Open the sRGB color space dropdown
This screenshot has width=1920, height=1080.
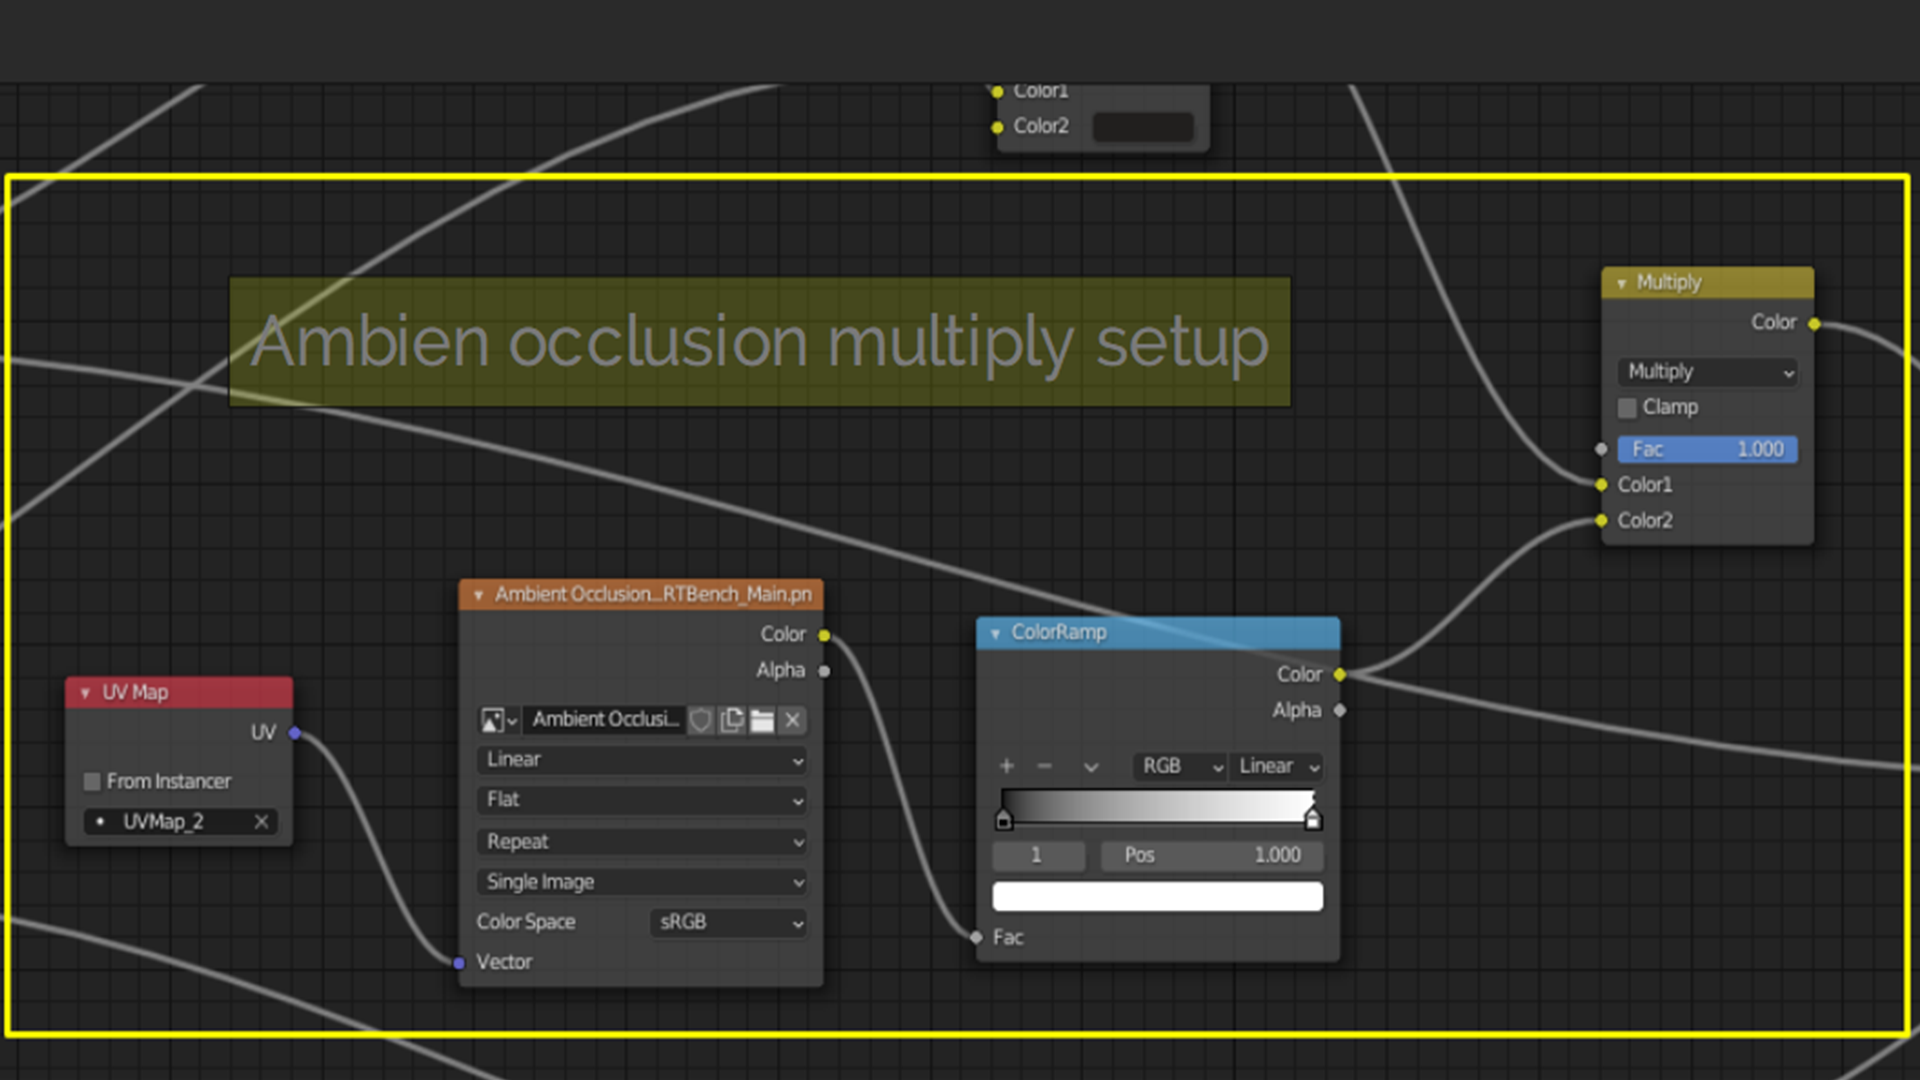729,922
